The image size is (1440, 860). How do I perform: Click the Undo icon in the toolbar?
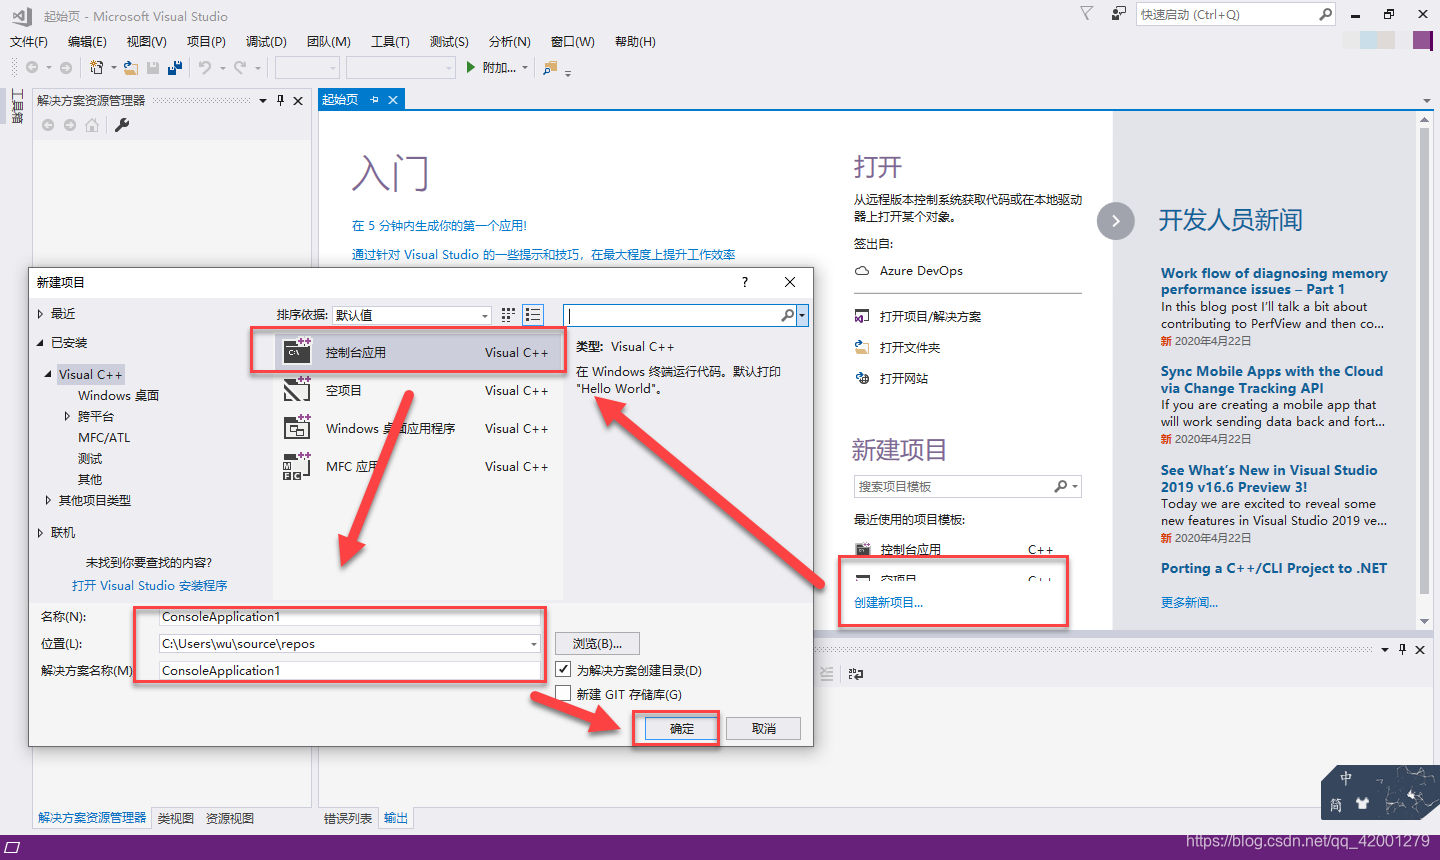tap(206, 67)
